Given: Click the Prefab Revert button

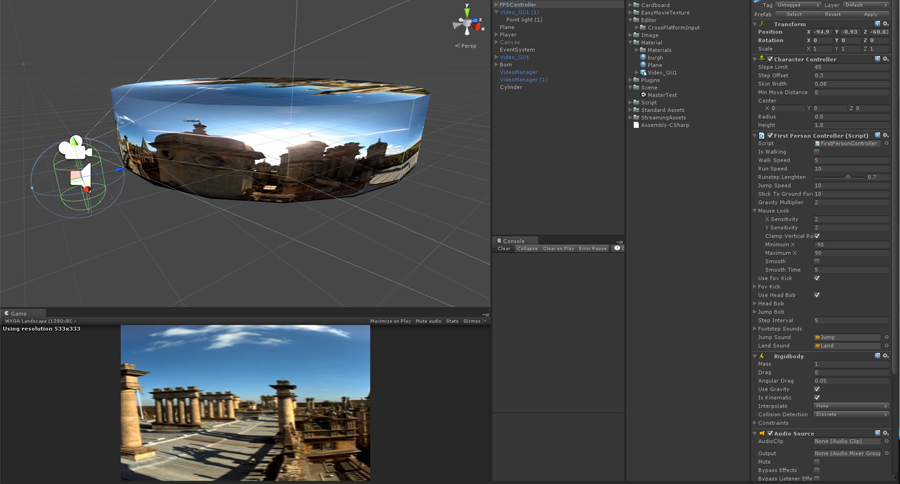Looking at the screenshot, I should click(x=833, y=14).
